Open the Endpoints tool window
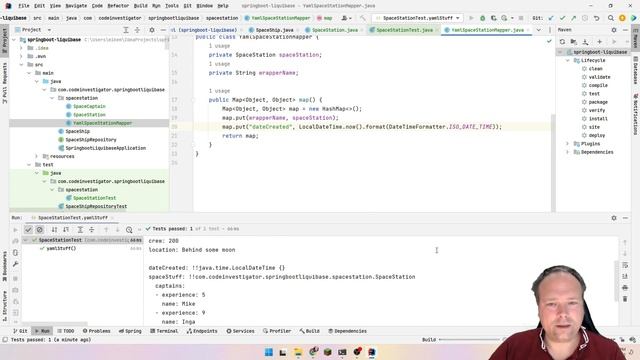The image size is (640, 360). coord(202,331)
